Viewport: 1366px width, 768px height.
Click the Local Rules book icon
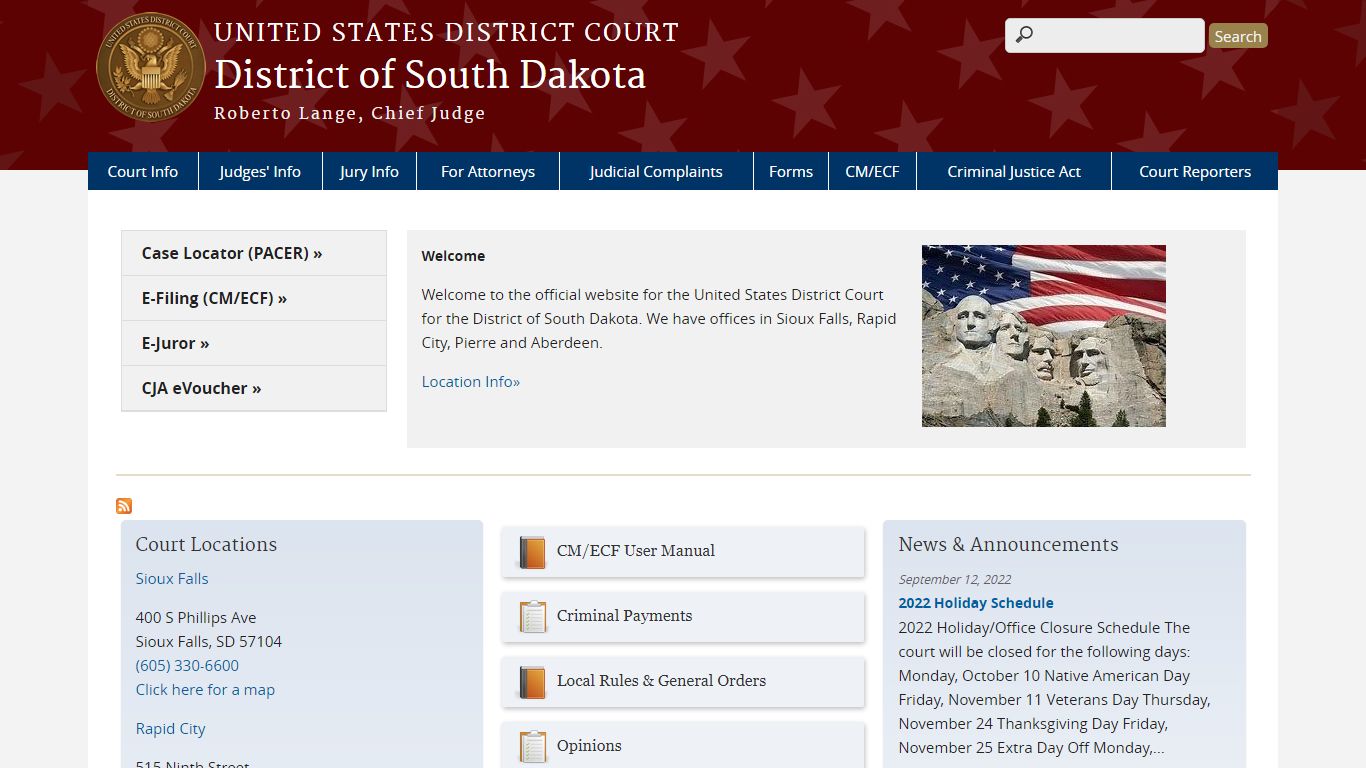[532, 682]
